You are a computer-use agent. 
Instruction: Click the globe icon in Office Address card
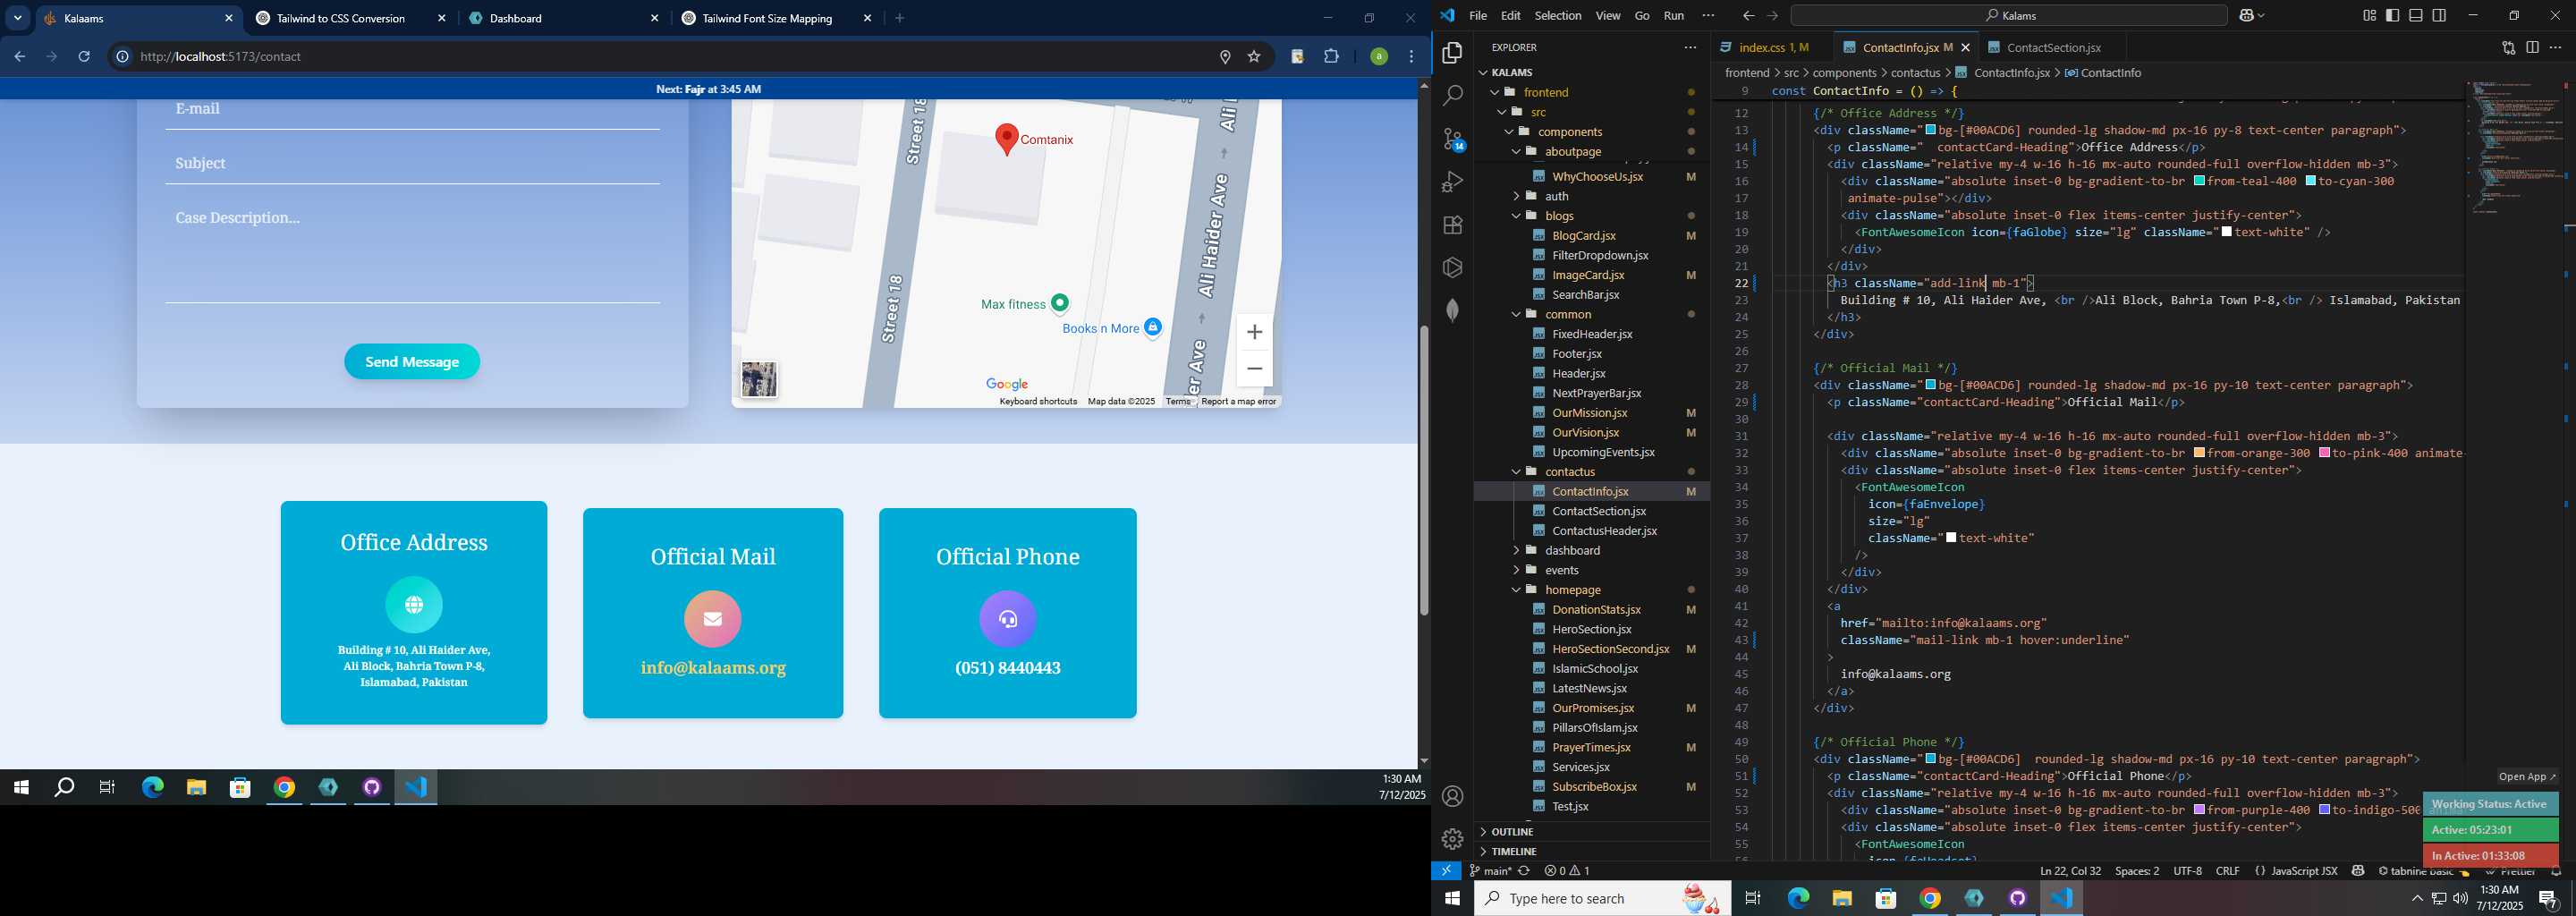[x=414, y=604]
